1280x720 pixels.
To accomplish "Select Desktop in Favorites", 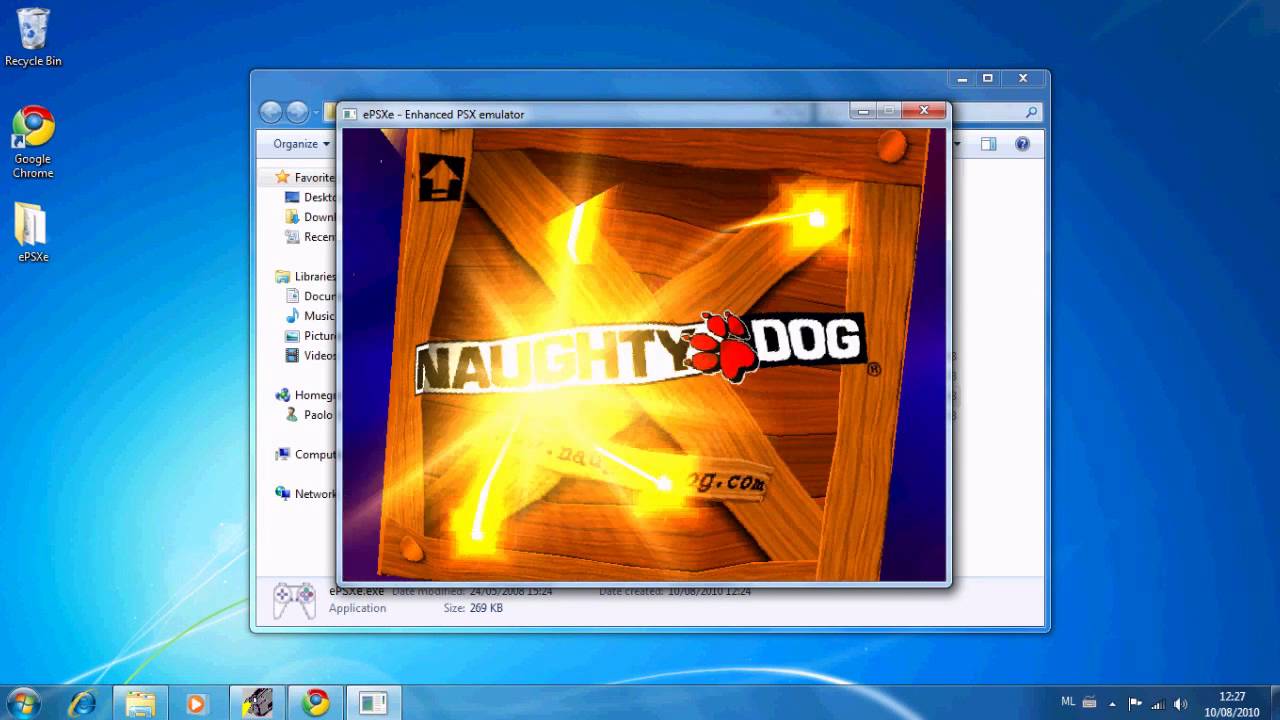I will point(311,197).
